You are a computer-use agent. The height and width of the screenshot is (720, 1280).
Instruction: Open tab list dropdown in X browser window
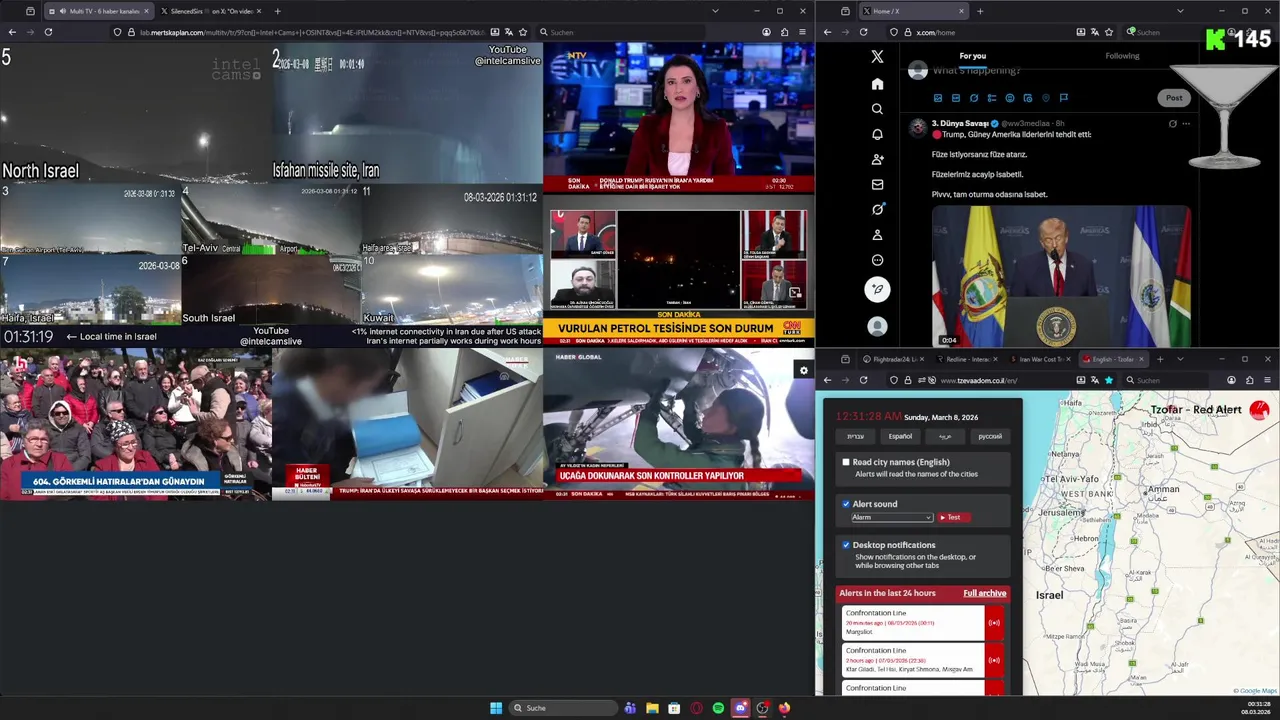[x=1180, y=11]
